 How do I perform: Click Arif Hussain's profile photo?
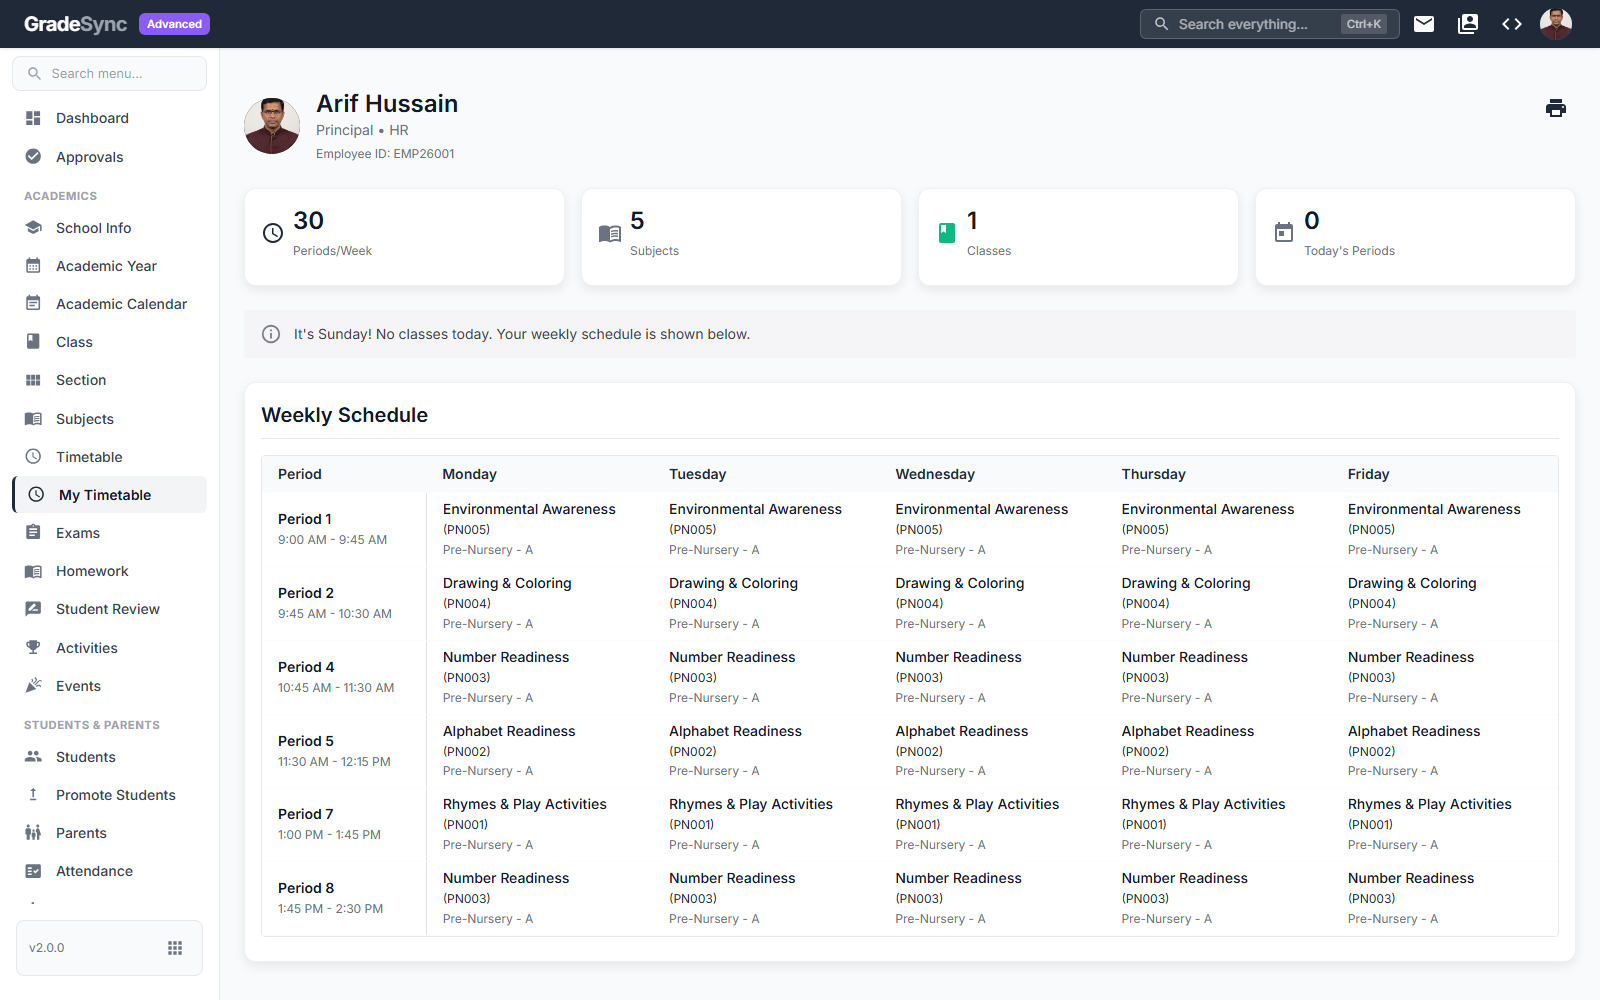click(272, 126)
